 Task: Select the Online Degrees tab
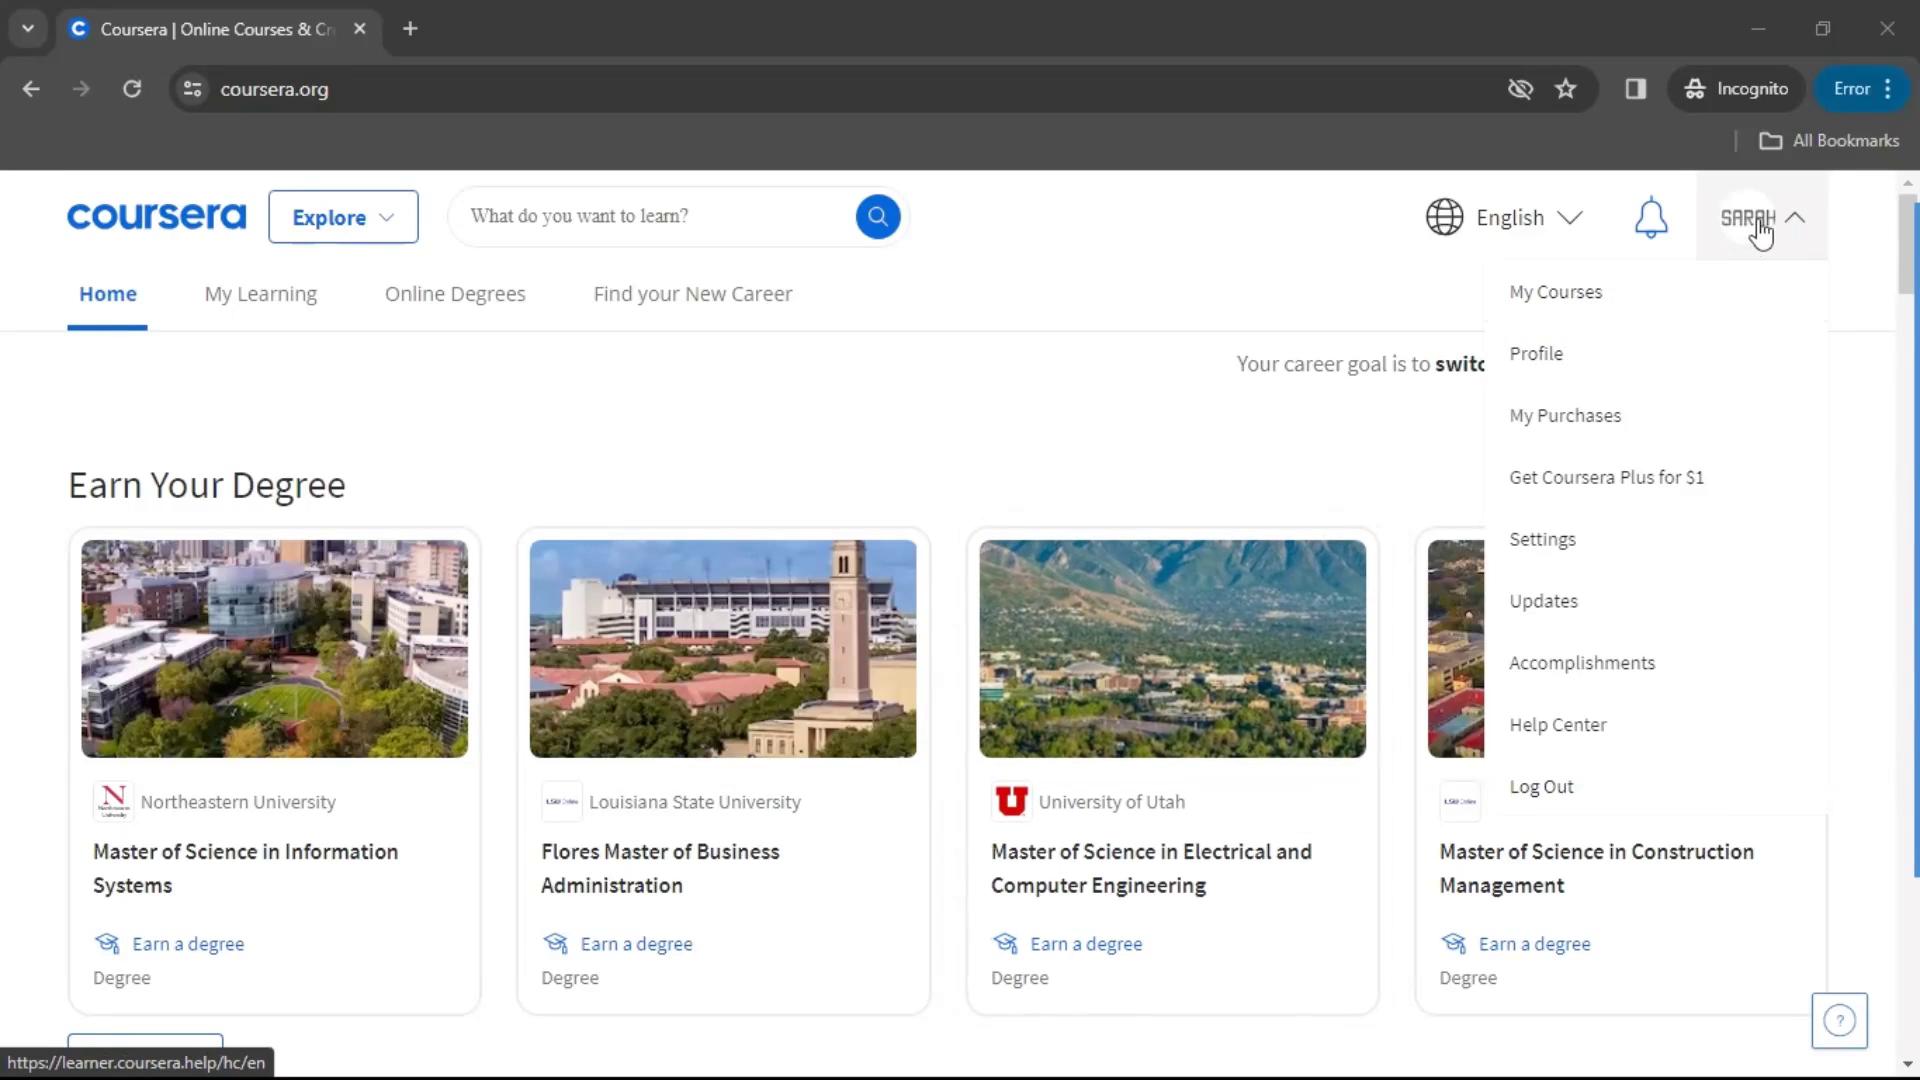455,293
